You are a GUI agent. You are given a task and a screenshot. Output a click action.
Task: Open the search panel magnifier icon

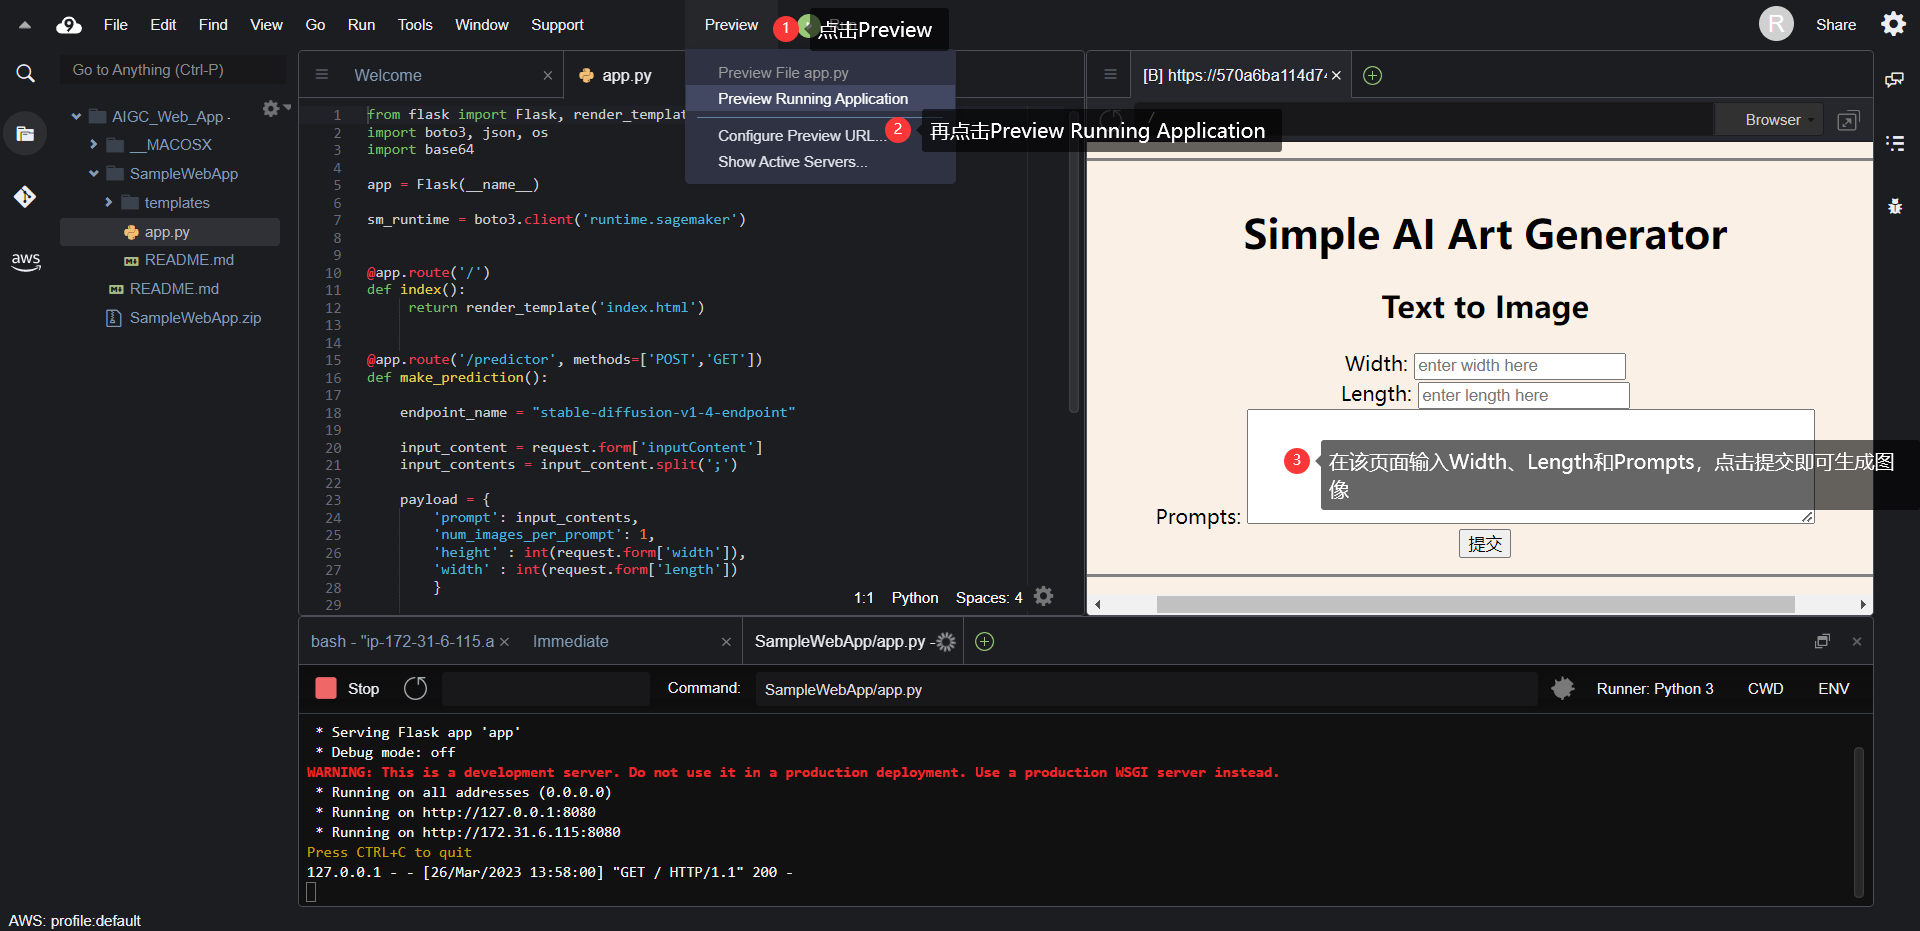point(25,73)
